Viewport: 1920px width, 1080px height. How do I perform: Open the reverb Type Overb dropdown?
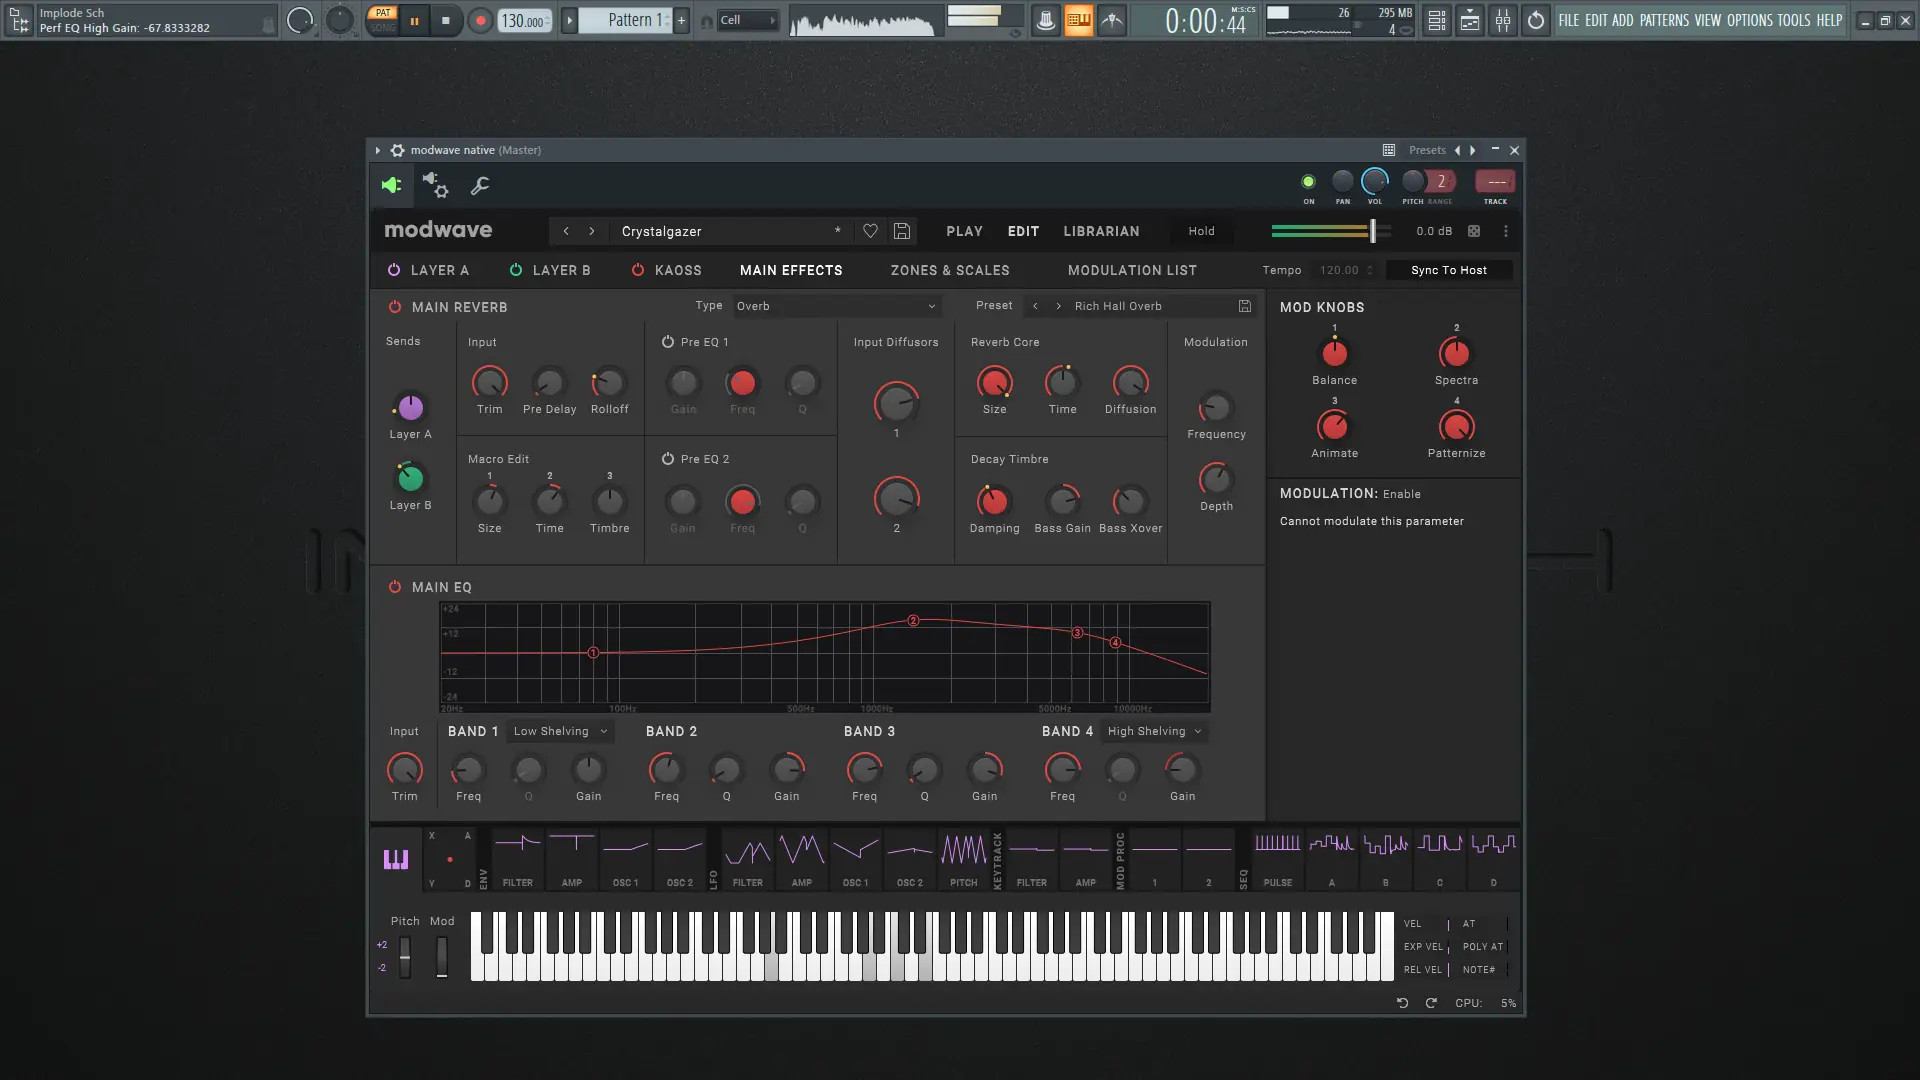(x=836, y=306)
